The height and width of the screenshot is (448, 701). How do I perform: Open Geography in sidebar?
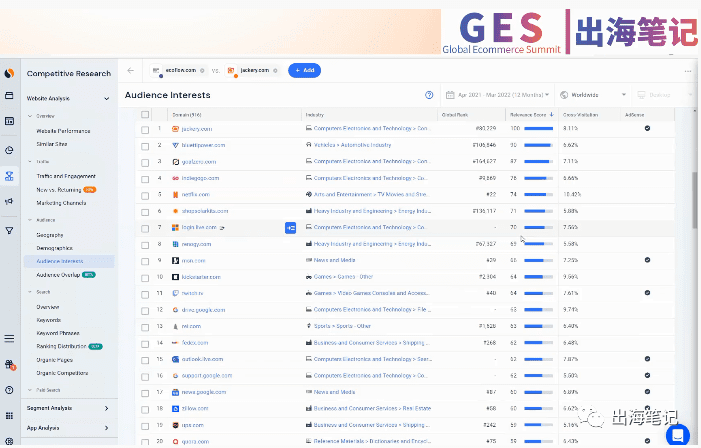[x=50, y=235]
